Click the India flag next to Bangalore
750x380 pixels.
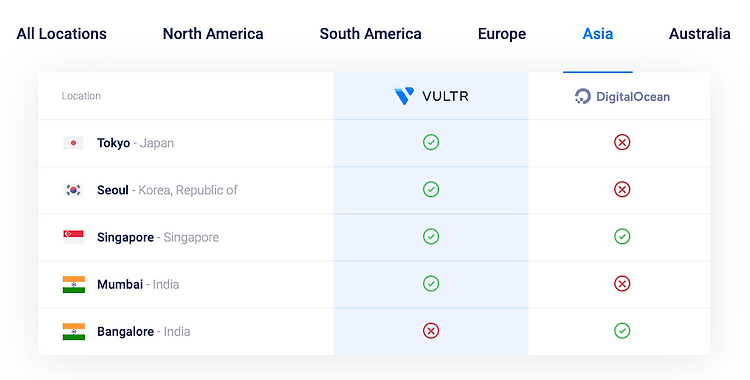(74, 332)
